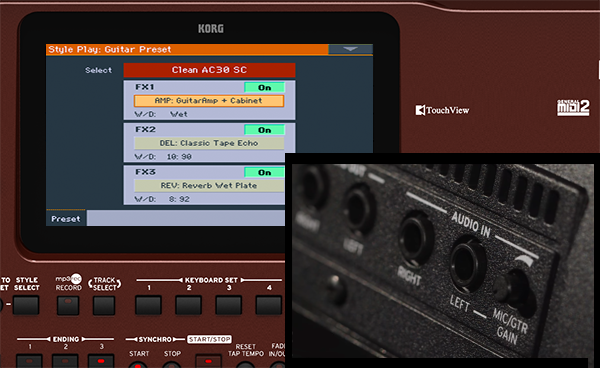Open AMP: GuitarAmp + Cabinet effect selector

click(x=209, y=101)
